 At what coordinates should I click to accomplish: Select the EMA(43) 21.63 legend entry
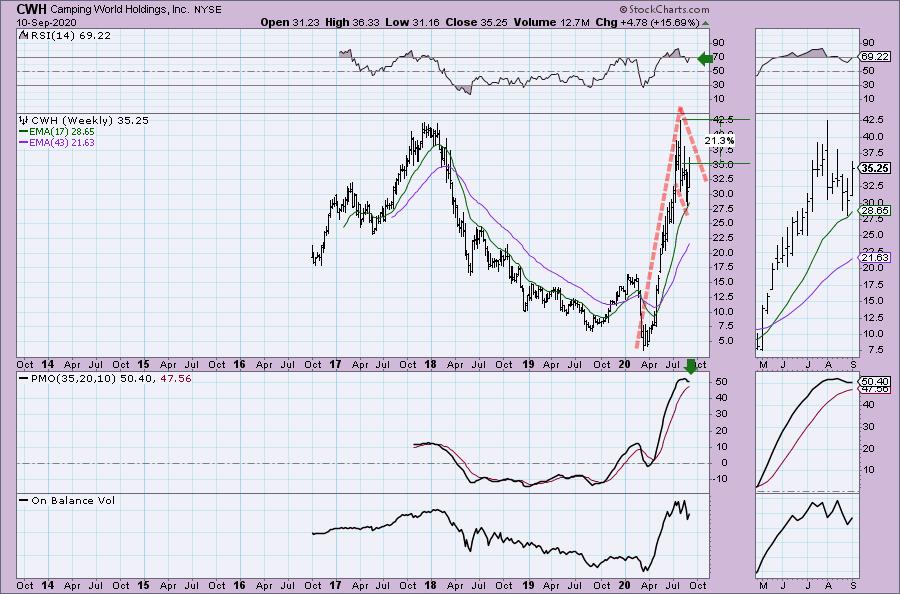[62, 143]
